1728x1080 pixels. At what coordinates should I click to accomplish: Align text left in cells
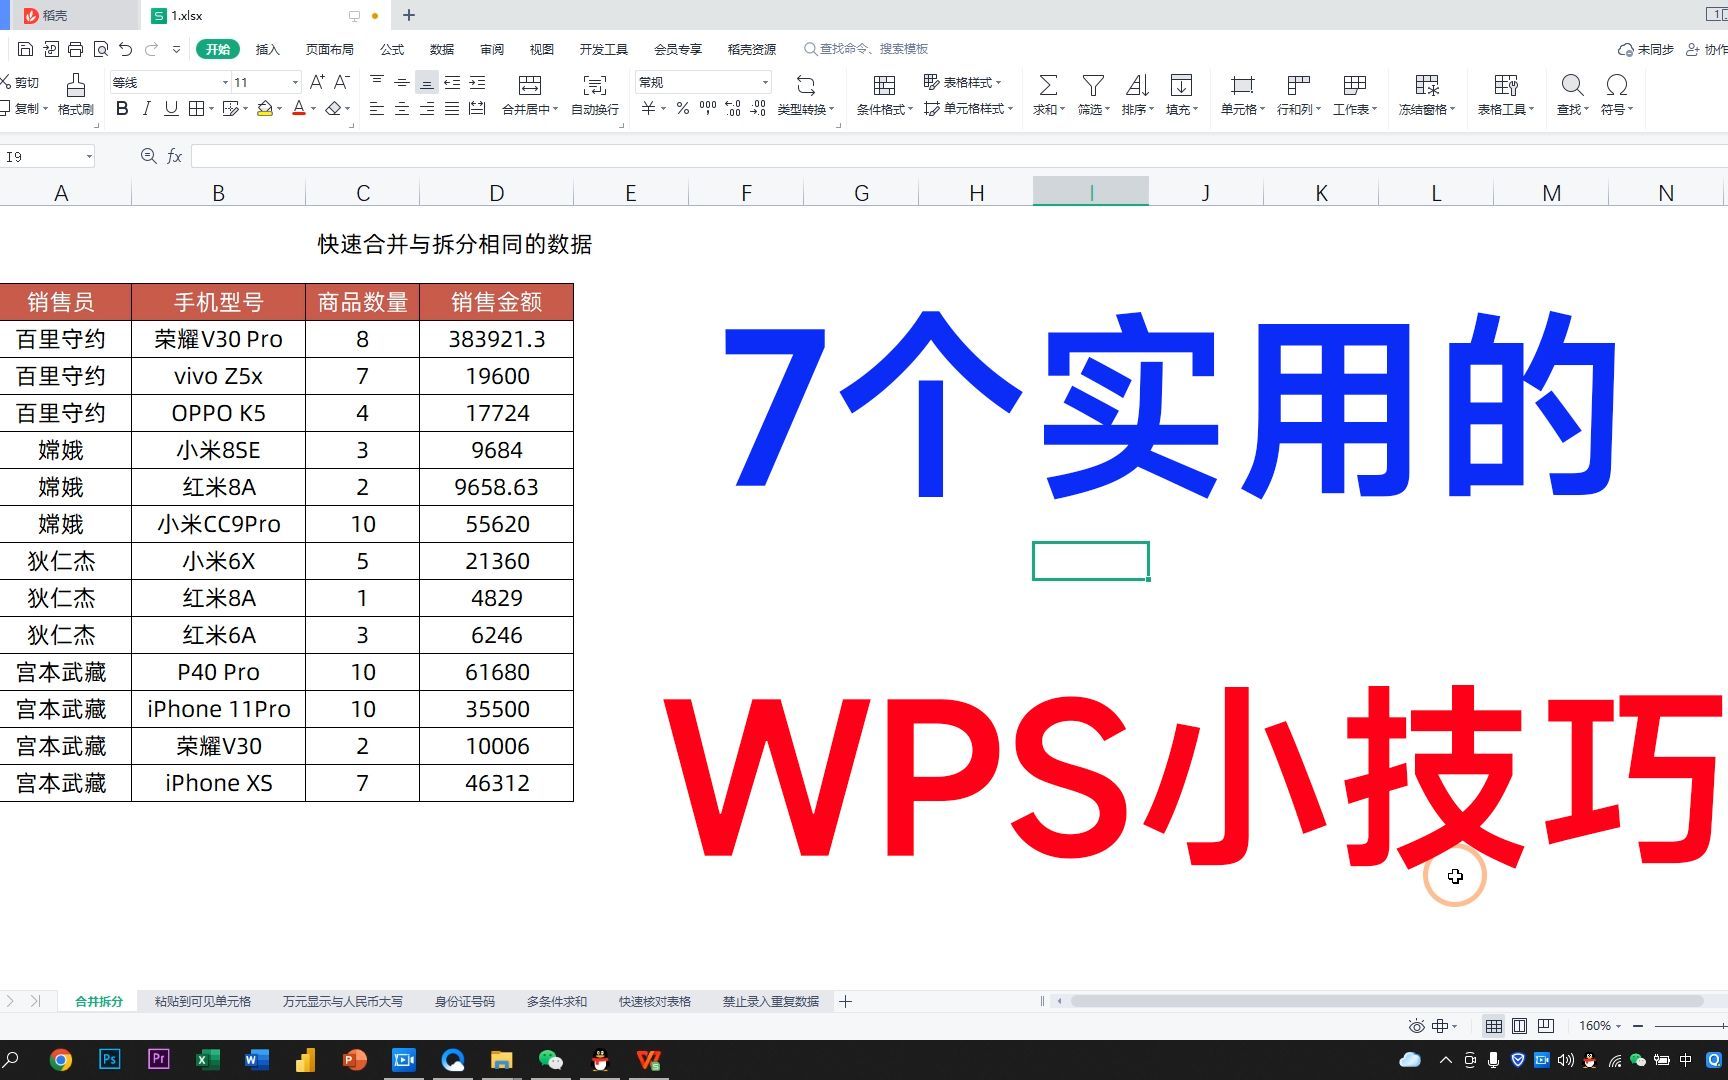376,108
